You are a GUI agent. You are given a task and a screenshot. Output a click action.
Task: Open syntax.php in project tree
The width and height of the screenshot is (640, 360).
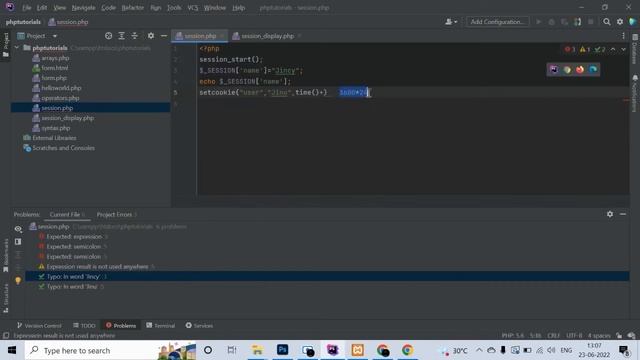pos(56,128)
